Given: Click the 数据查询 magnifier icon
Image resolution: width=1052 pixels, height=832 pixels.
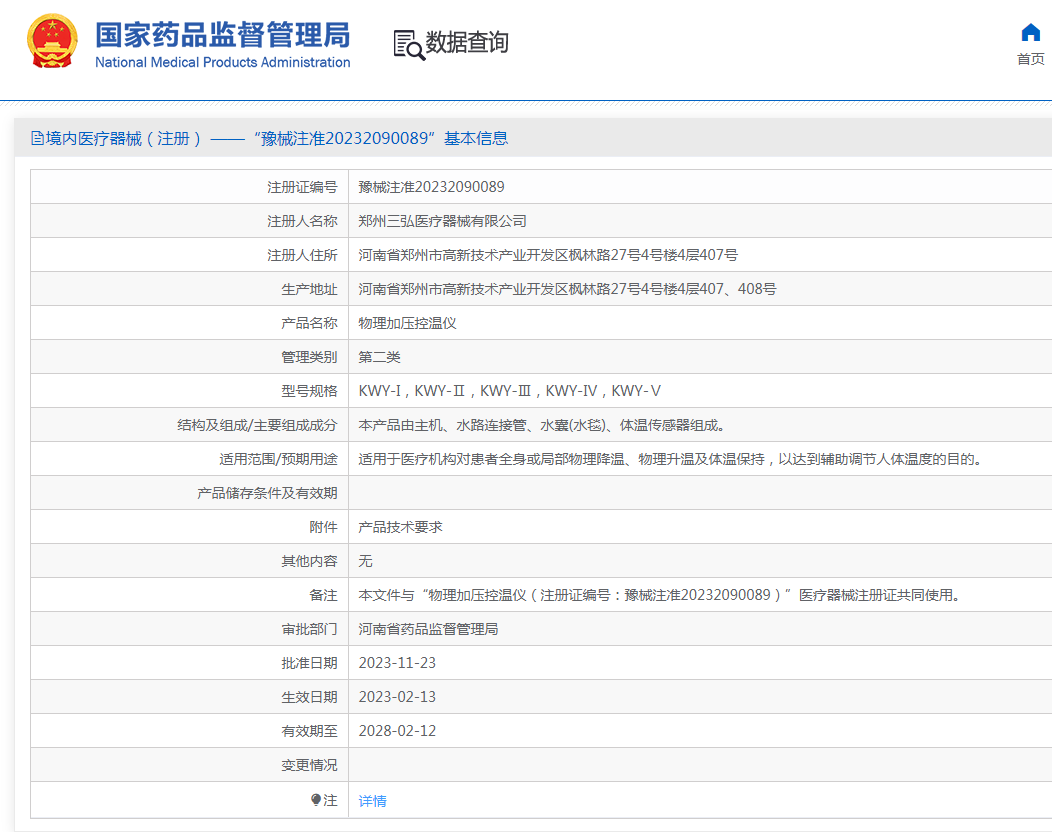Looking at the screenshot, I should [x=406, y=43].
